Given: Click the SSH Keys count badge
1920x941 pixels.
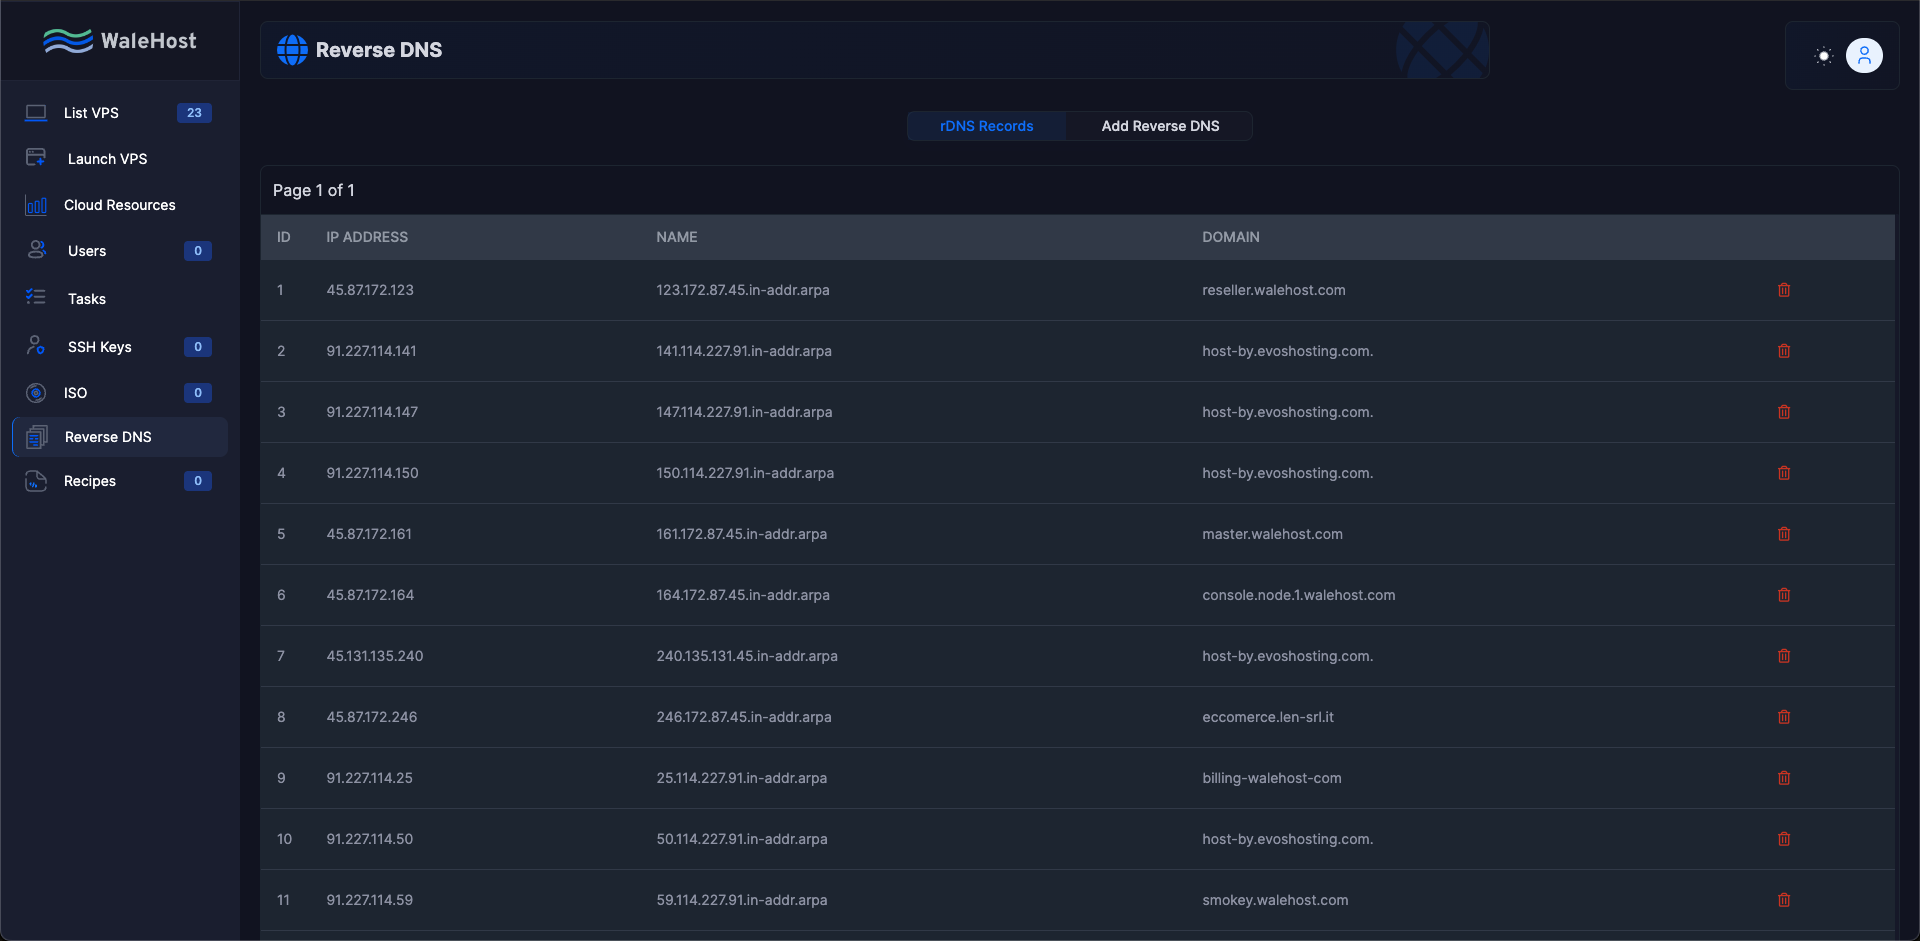Looking at the screenshot, I should click(198, 347).
